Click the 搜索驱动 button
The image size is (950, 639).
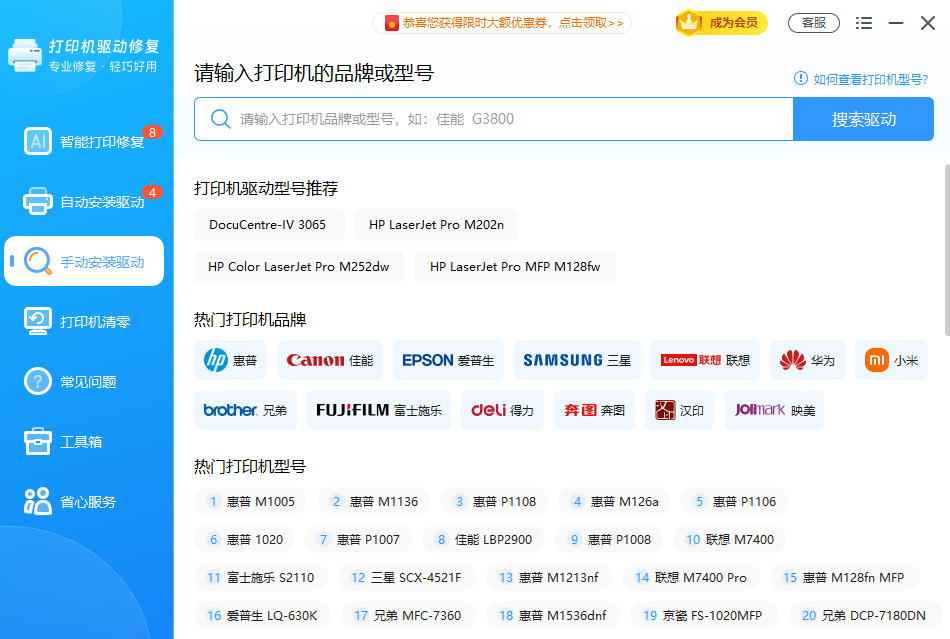coord(863,119)
